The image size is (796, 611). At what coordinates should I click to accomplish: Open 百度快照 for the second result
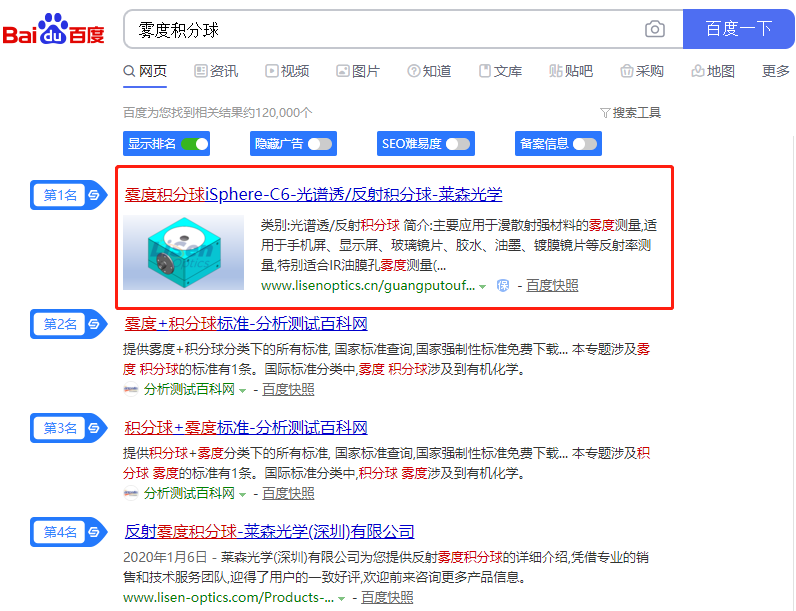coord(288,389)
